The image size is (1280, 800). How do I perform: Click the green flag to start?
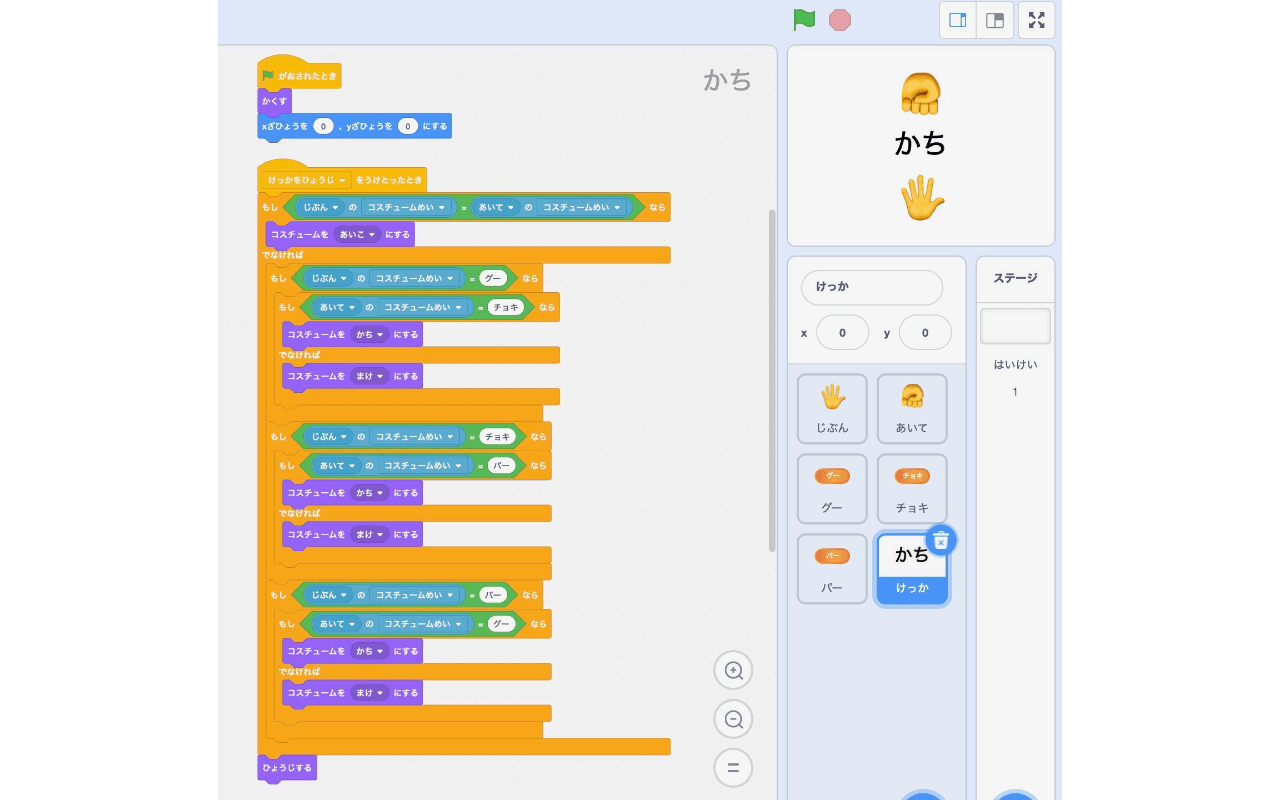[x=804, y=20]
